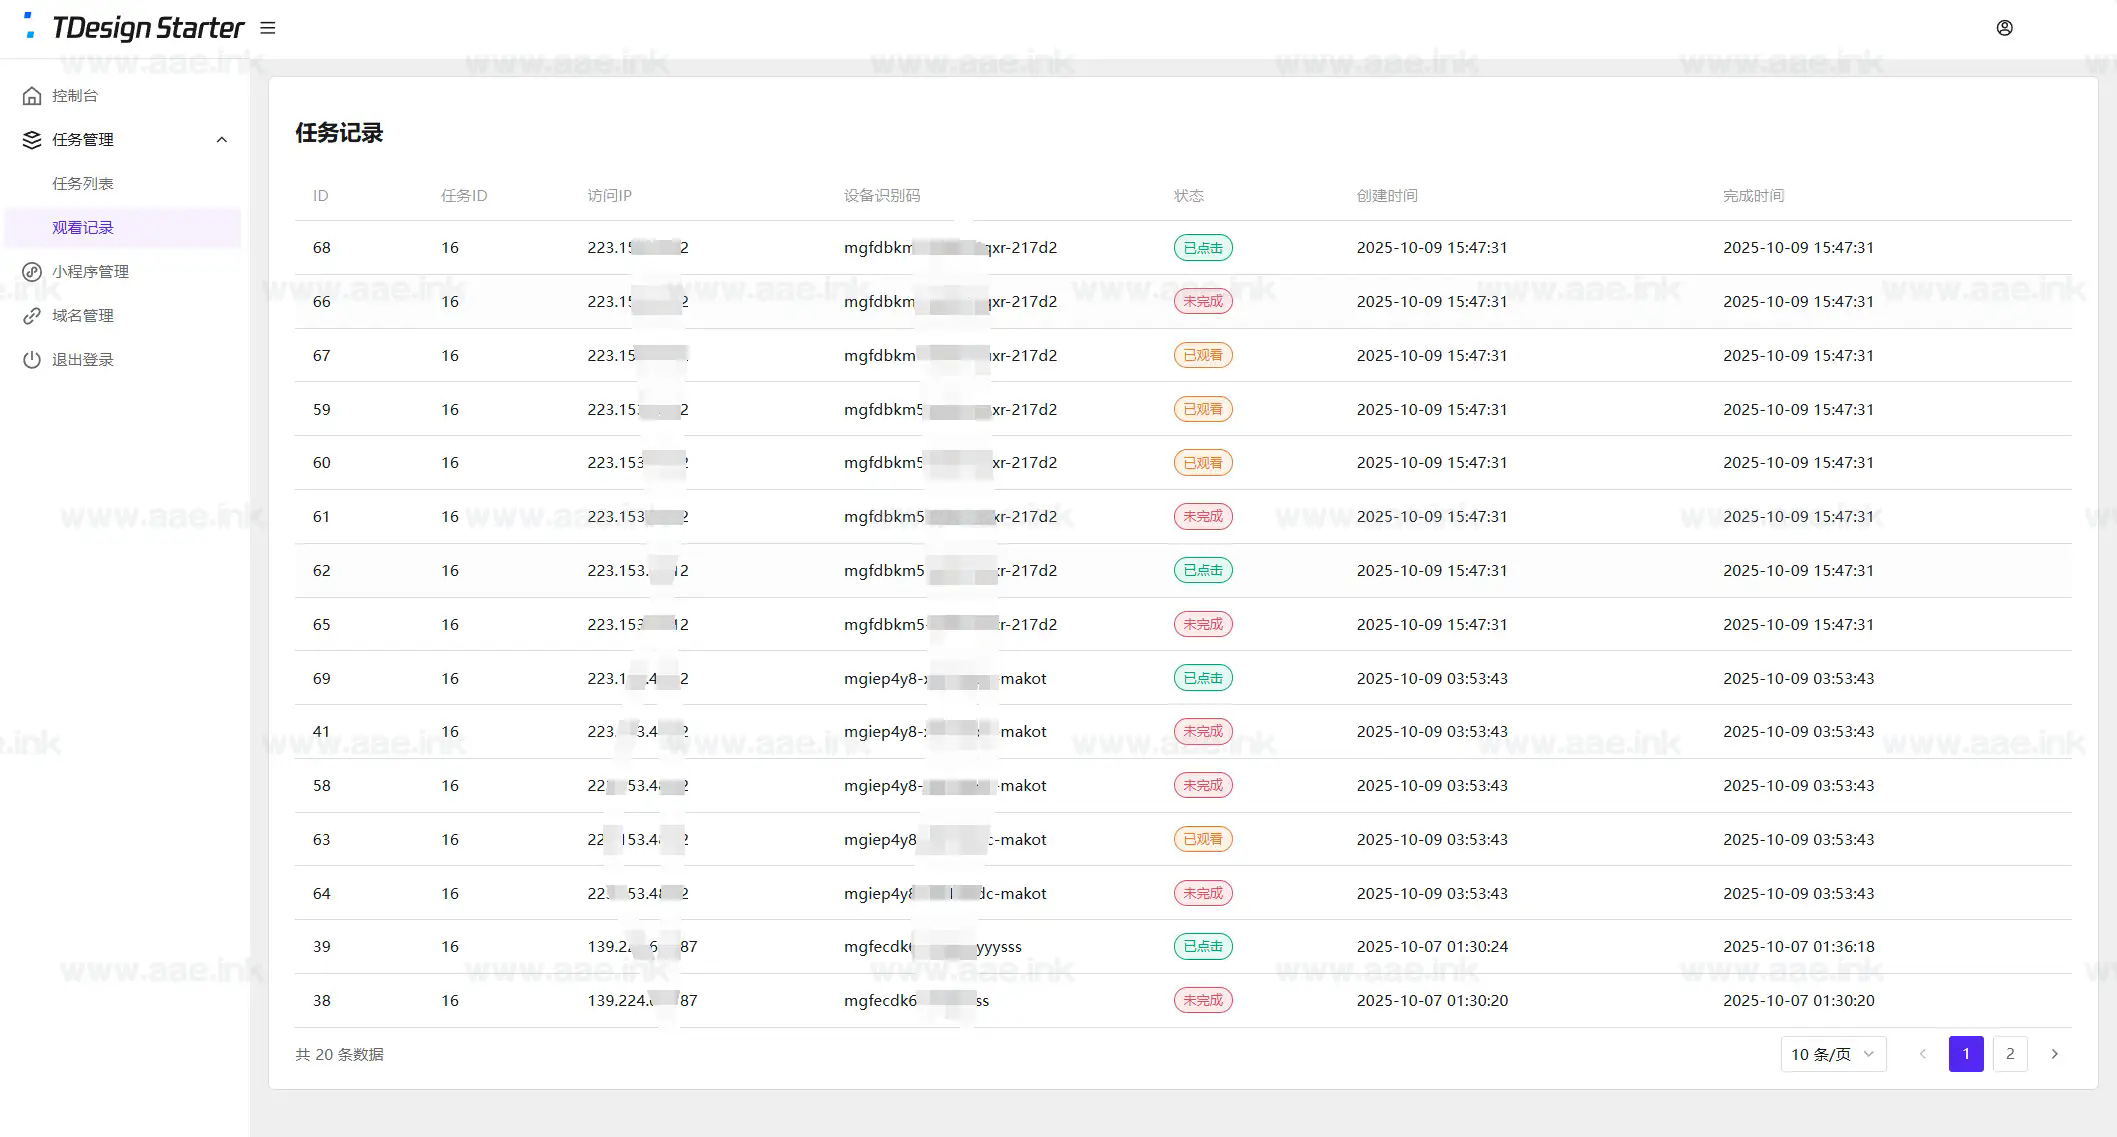
Task: Collapse the 任务管理 submenu chevron
Action: pyautogui.click(x=222, y=140)
